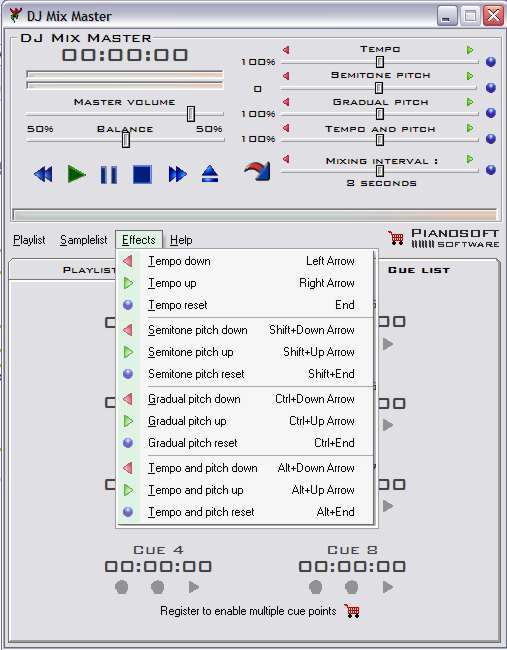
Task: Click the eject button to load a file
Action: click(x=210, y=174)
